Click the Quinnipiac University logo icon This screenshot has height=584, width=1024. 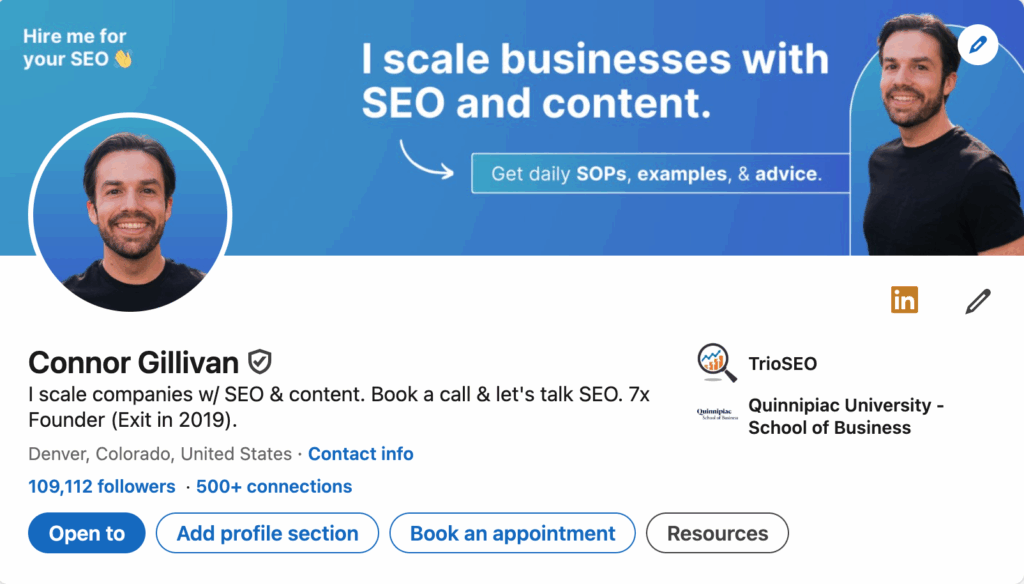pyautogui.click(x=713, y=415)
